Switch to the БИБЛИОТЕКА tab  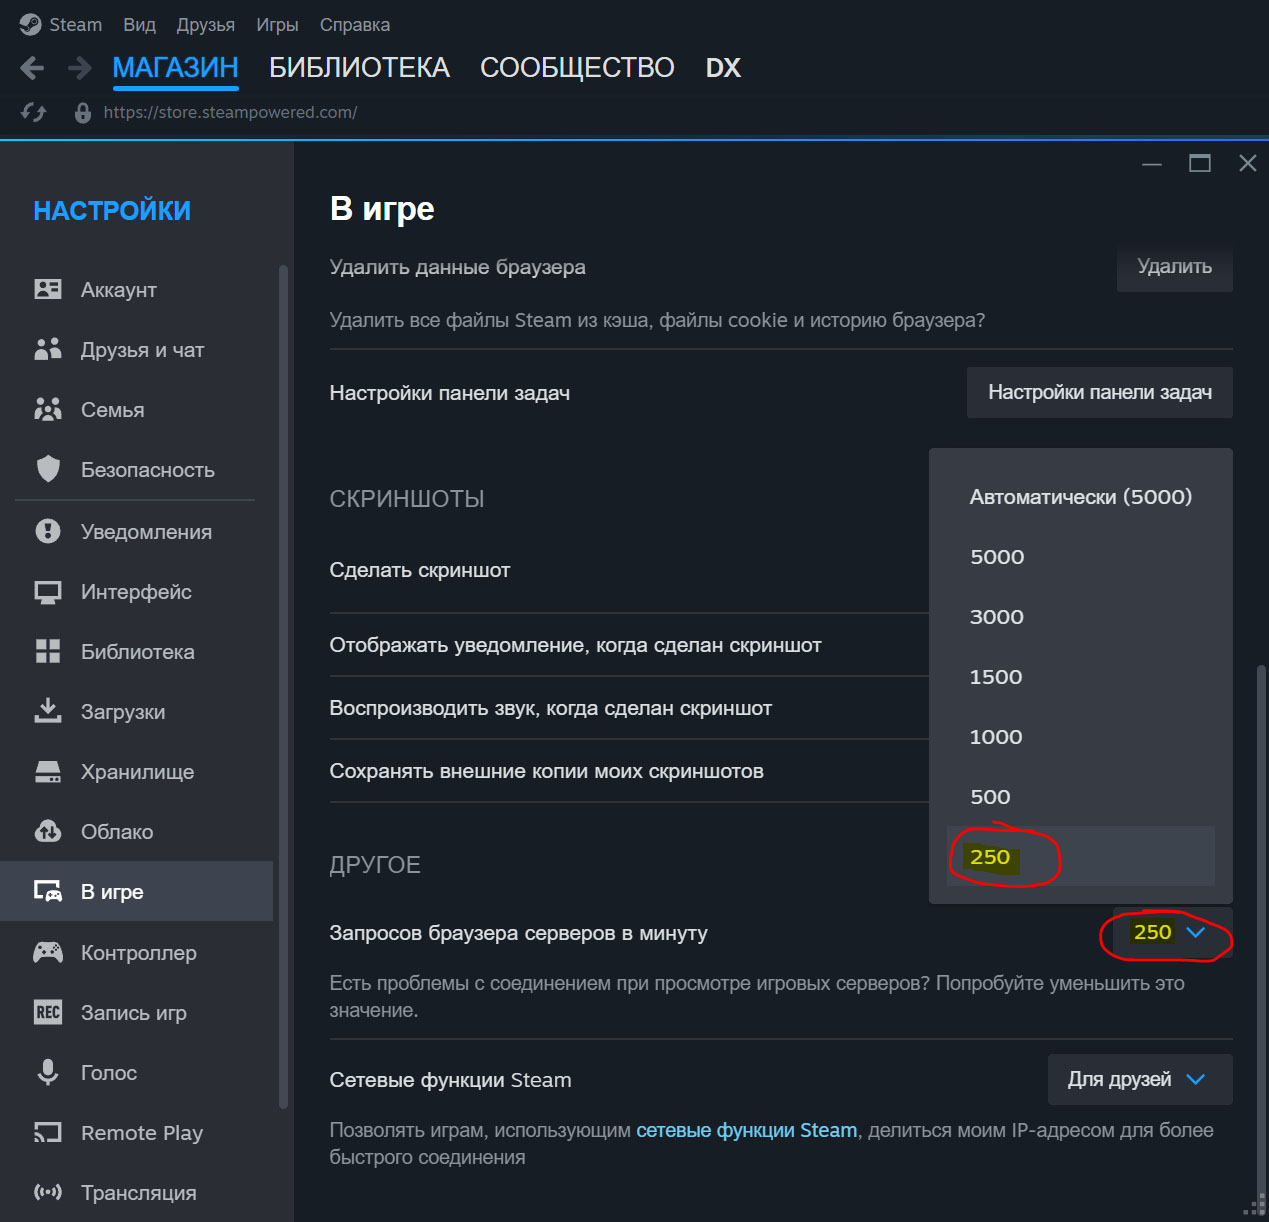(359, 68)
